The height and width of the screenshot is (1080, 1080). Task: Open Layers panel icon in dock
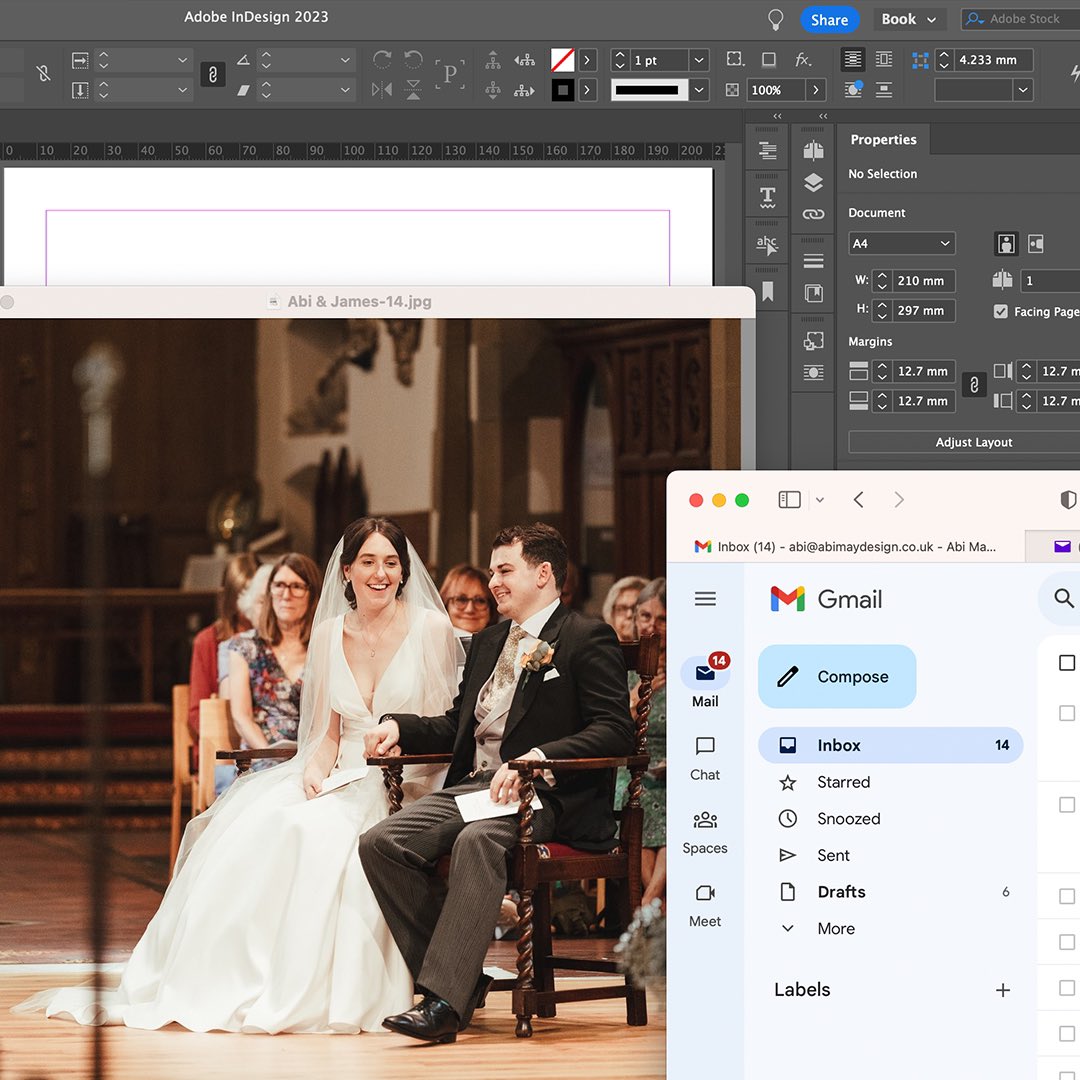click(x=813, y=183)
